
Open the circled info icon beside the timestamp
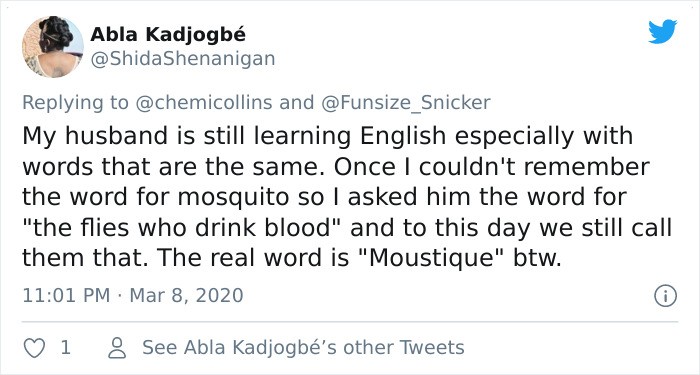click(x=665, y=296)
